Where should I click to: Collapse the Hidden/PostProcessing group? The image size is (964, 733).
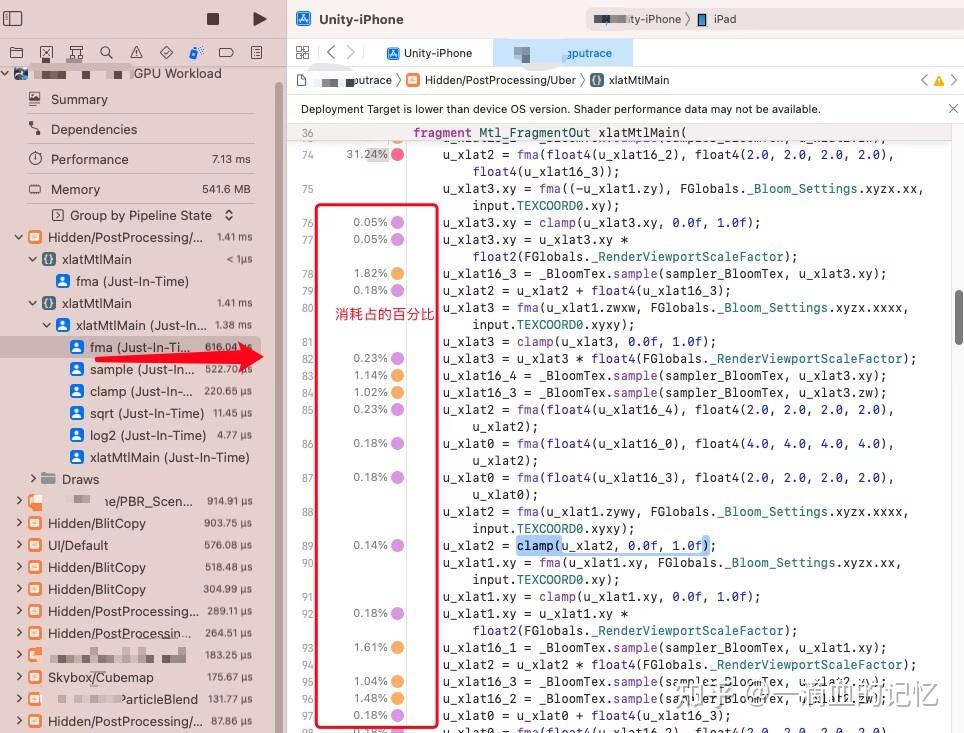pos(17,237)
